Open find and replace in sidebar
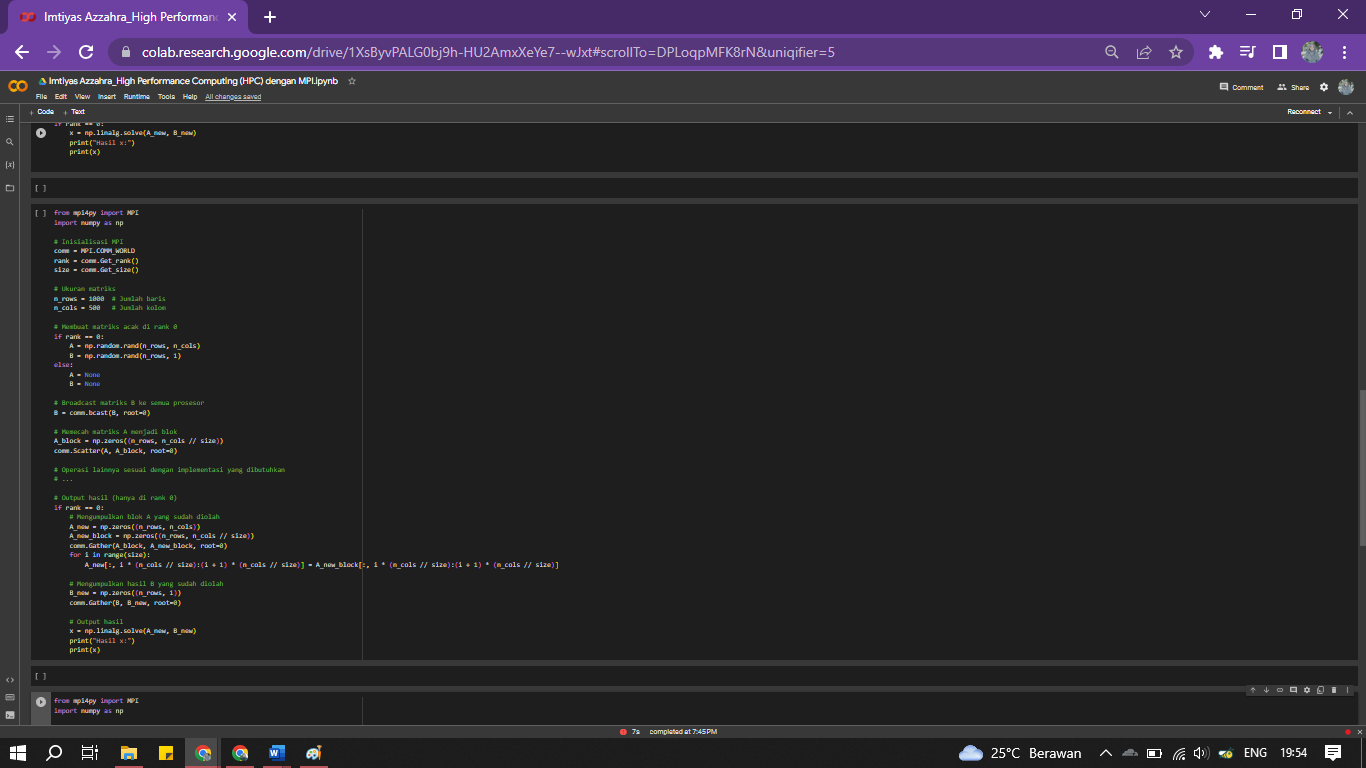The width and height of the screenshot is (1366, 768). coord(10,142)
